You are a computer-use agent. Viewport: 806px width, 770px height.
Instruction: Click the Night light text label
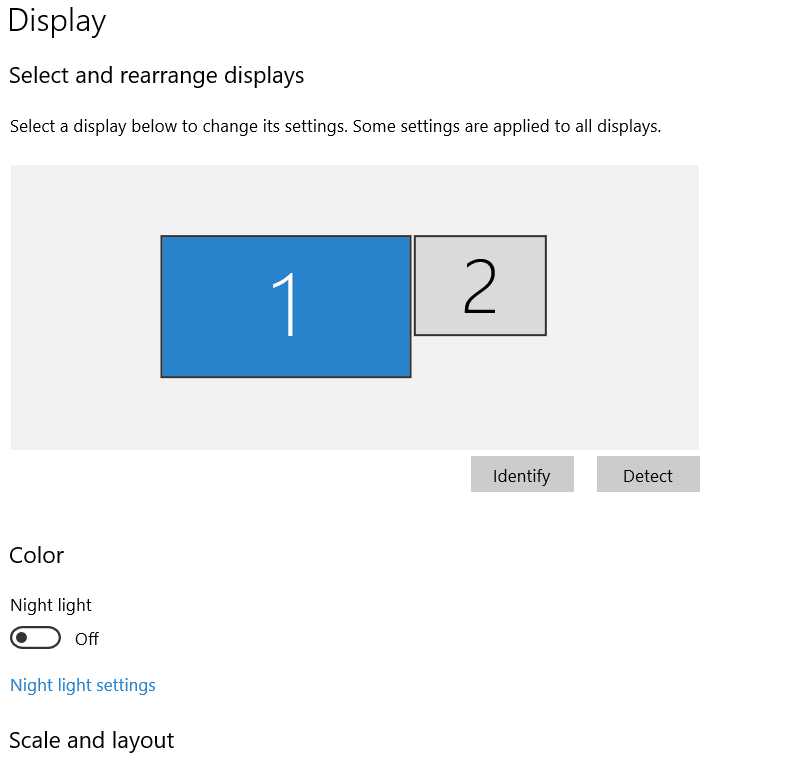[50, 605]
